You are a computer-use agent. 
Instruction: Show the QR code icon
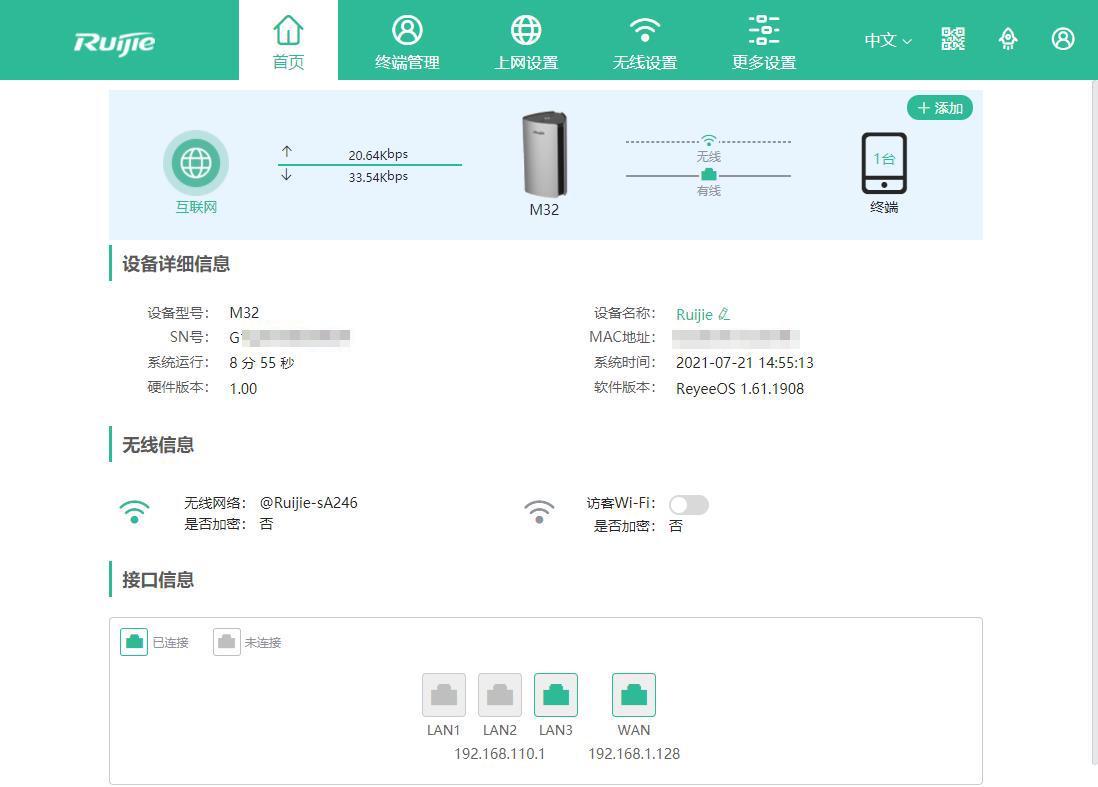(952, 39)
